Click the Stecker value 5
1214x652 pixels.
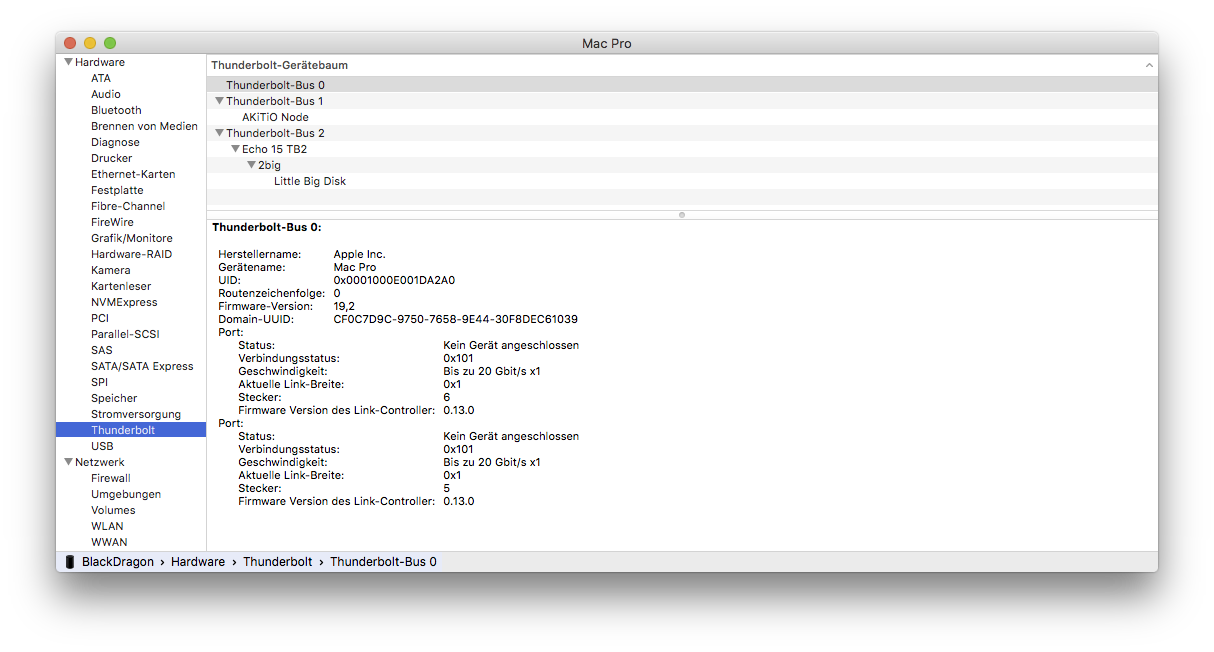[447, 488]
